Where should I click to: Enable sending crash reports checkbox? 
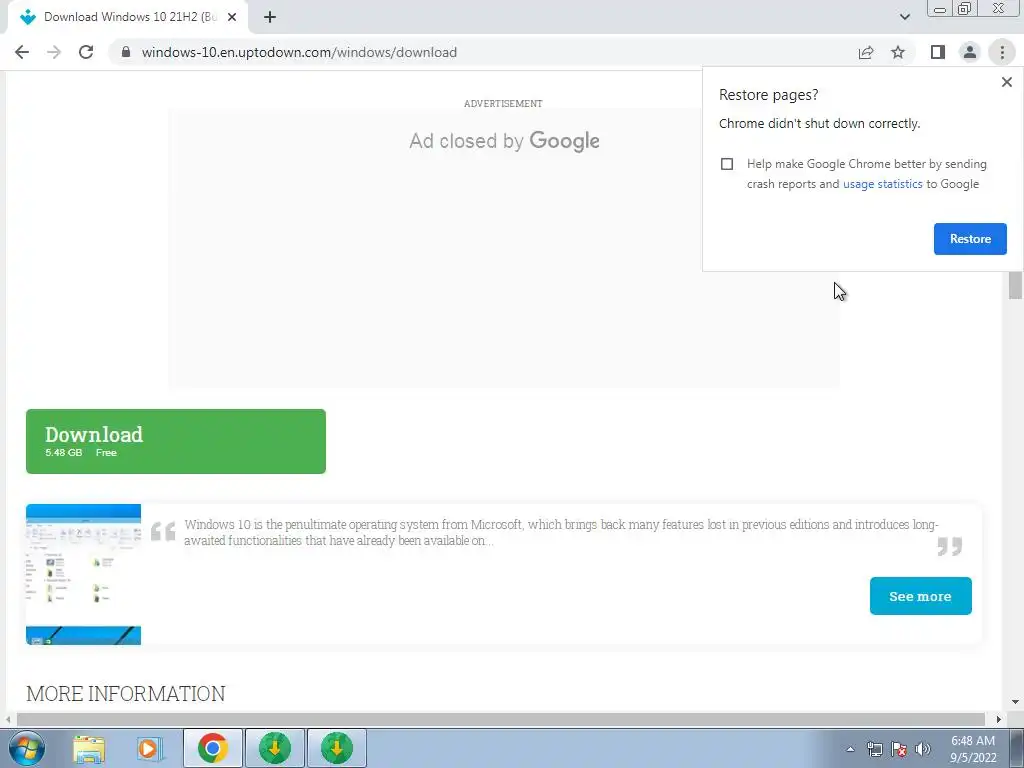(x=727, y=164)
